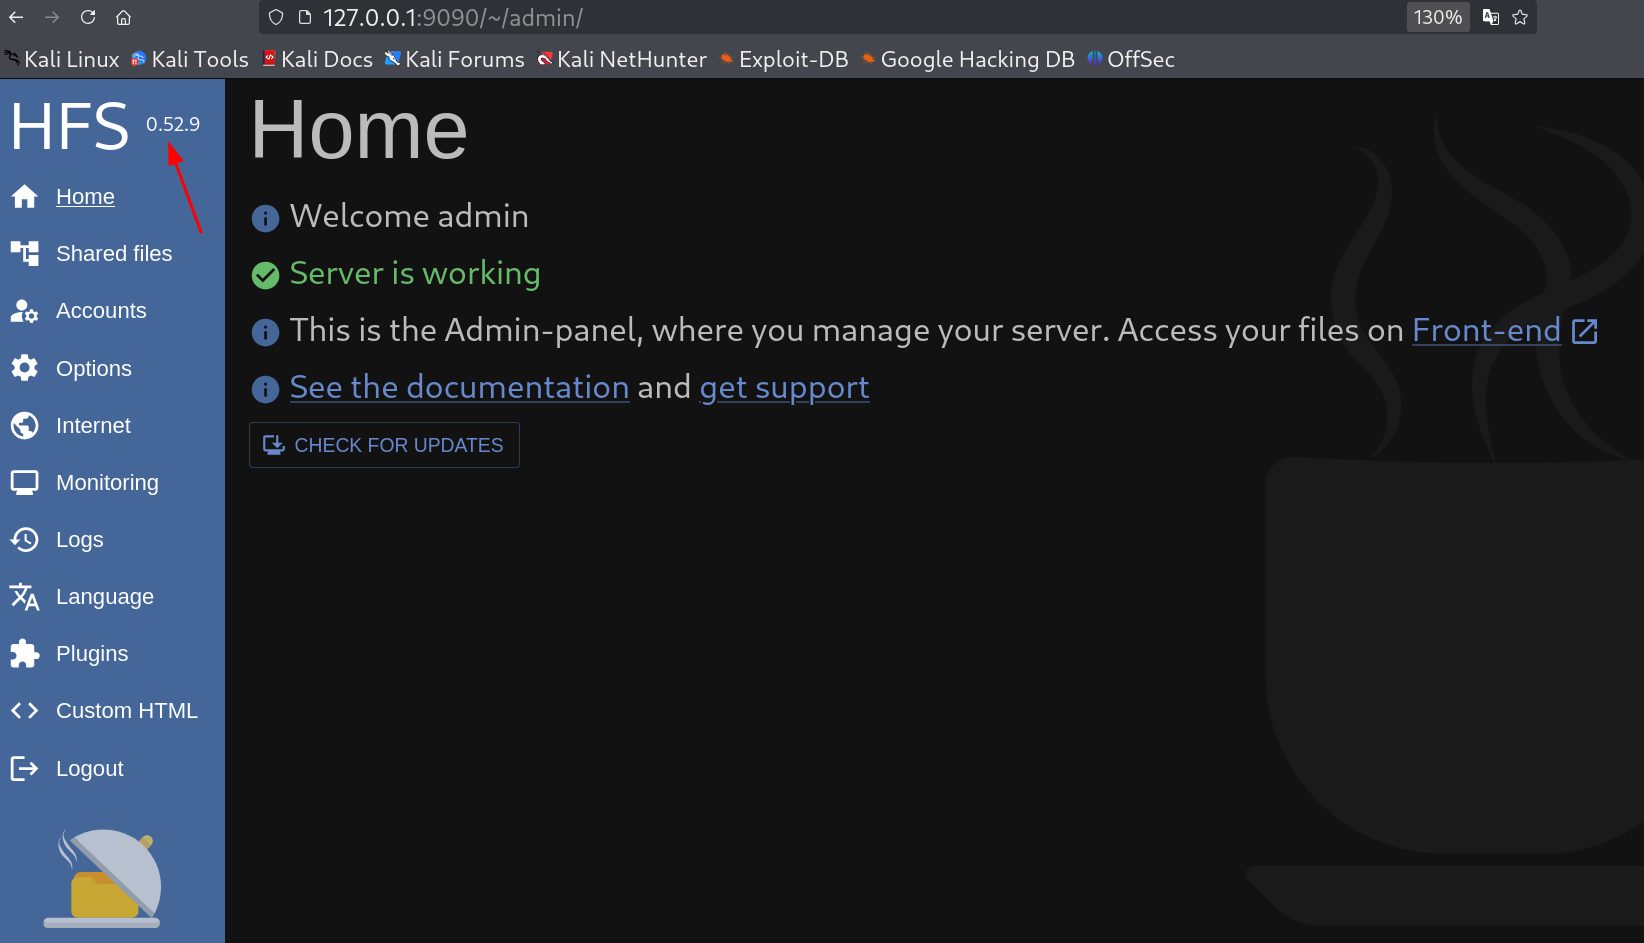Click the Plugins puzzle piece icon
Screen dimensions: 1644x943
coord(25,654)
